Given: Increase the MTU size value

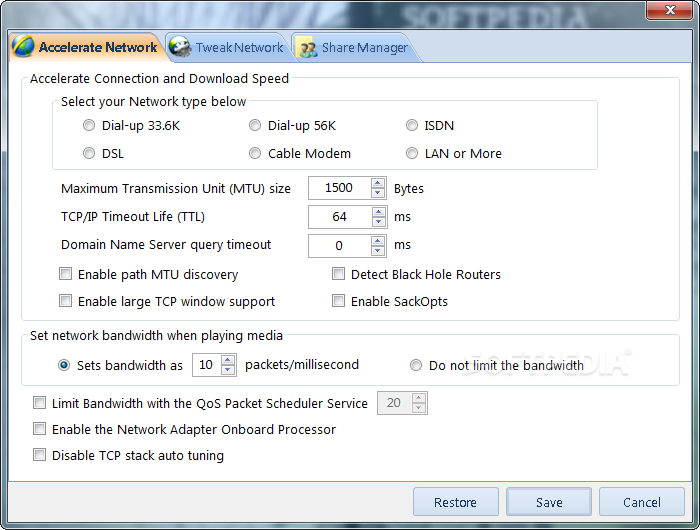Looking at the screenshot, I should [378, 183].
